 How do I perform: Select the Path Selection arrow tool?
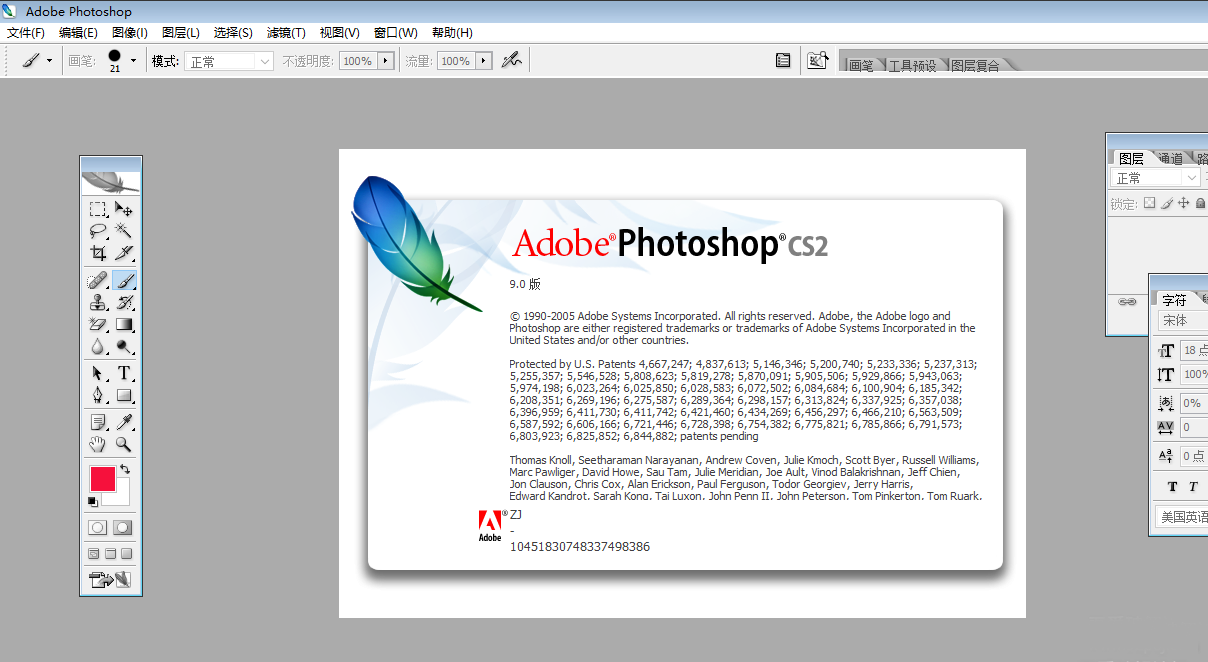pyautogui.click(x=98, y=374)
